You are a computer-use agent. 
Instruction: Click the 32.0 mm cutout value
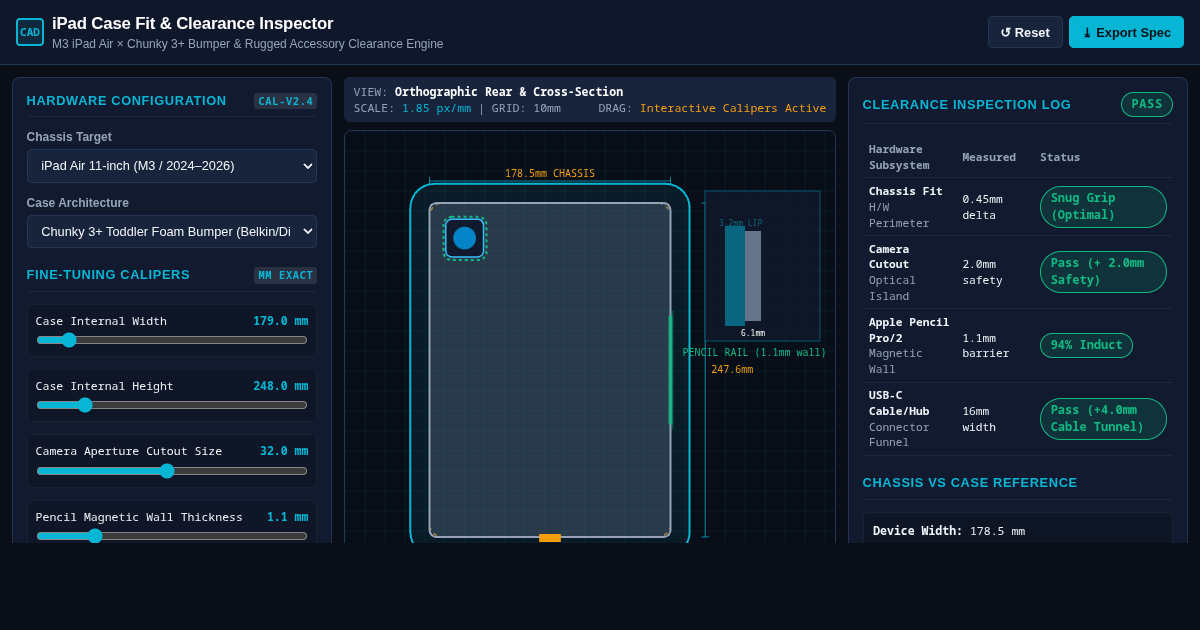point(284,451)
